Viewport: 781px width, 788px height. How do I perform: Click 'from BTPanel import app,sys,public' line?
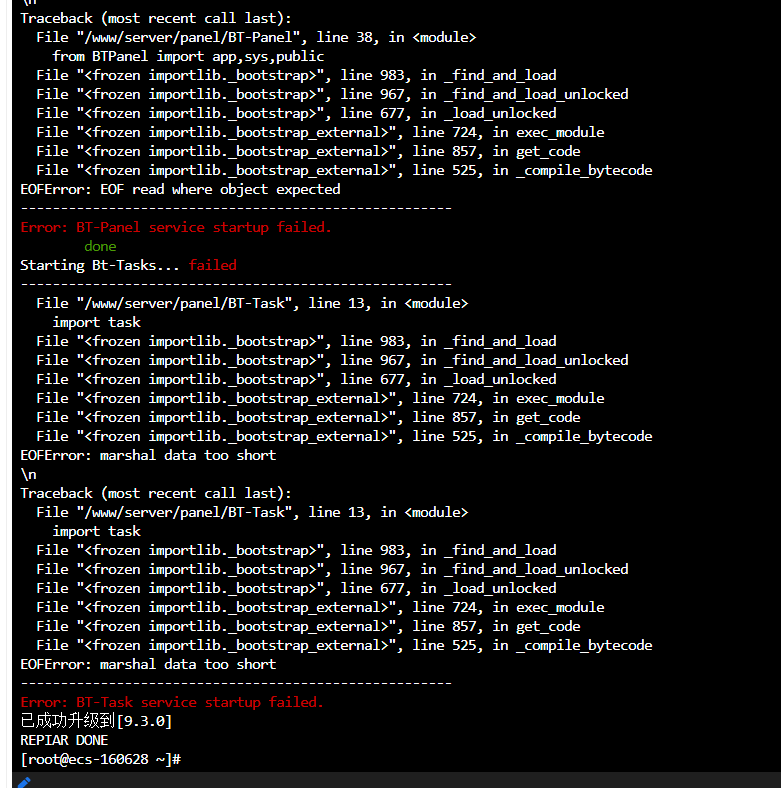tap(188, 56)
